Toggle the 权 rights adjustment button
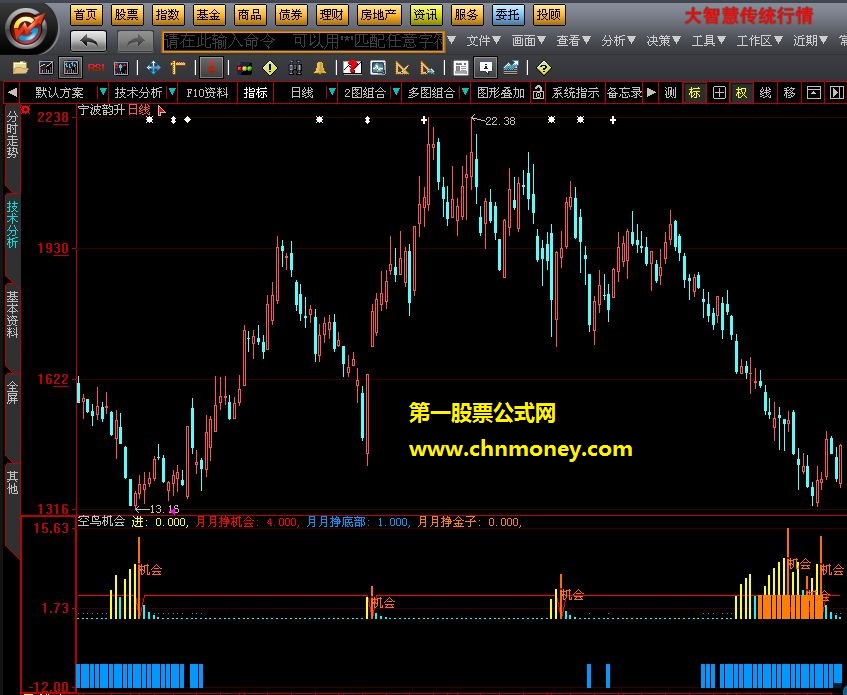847x695 pixels. 741,93
